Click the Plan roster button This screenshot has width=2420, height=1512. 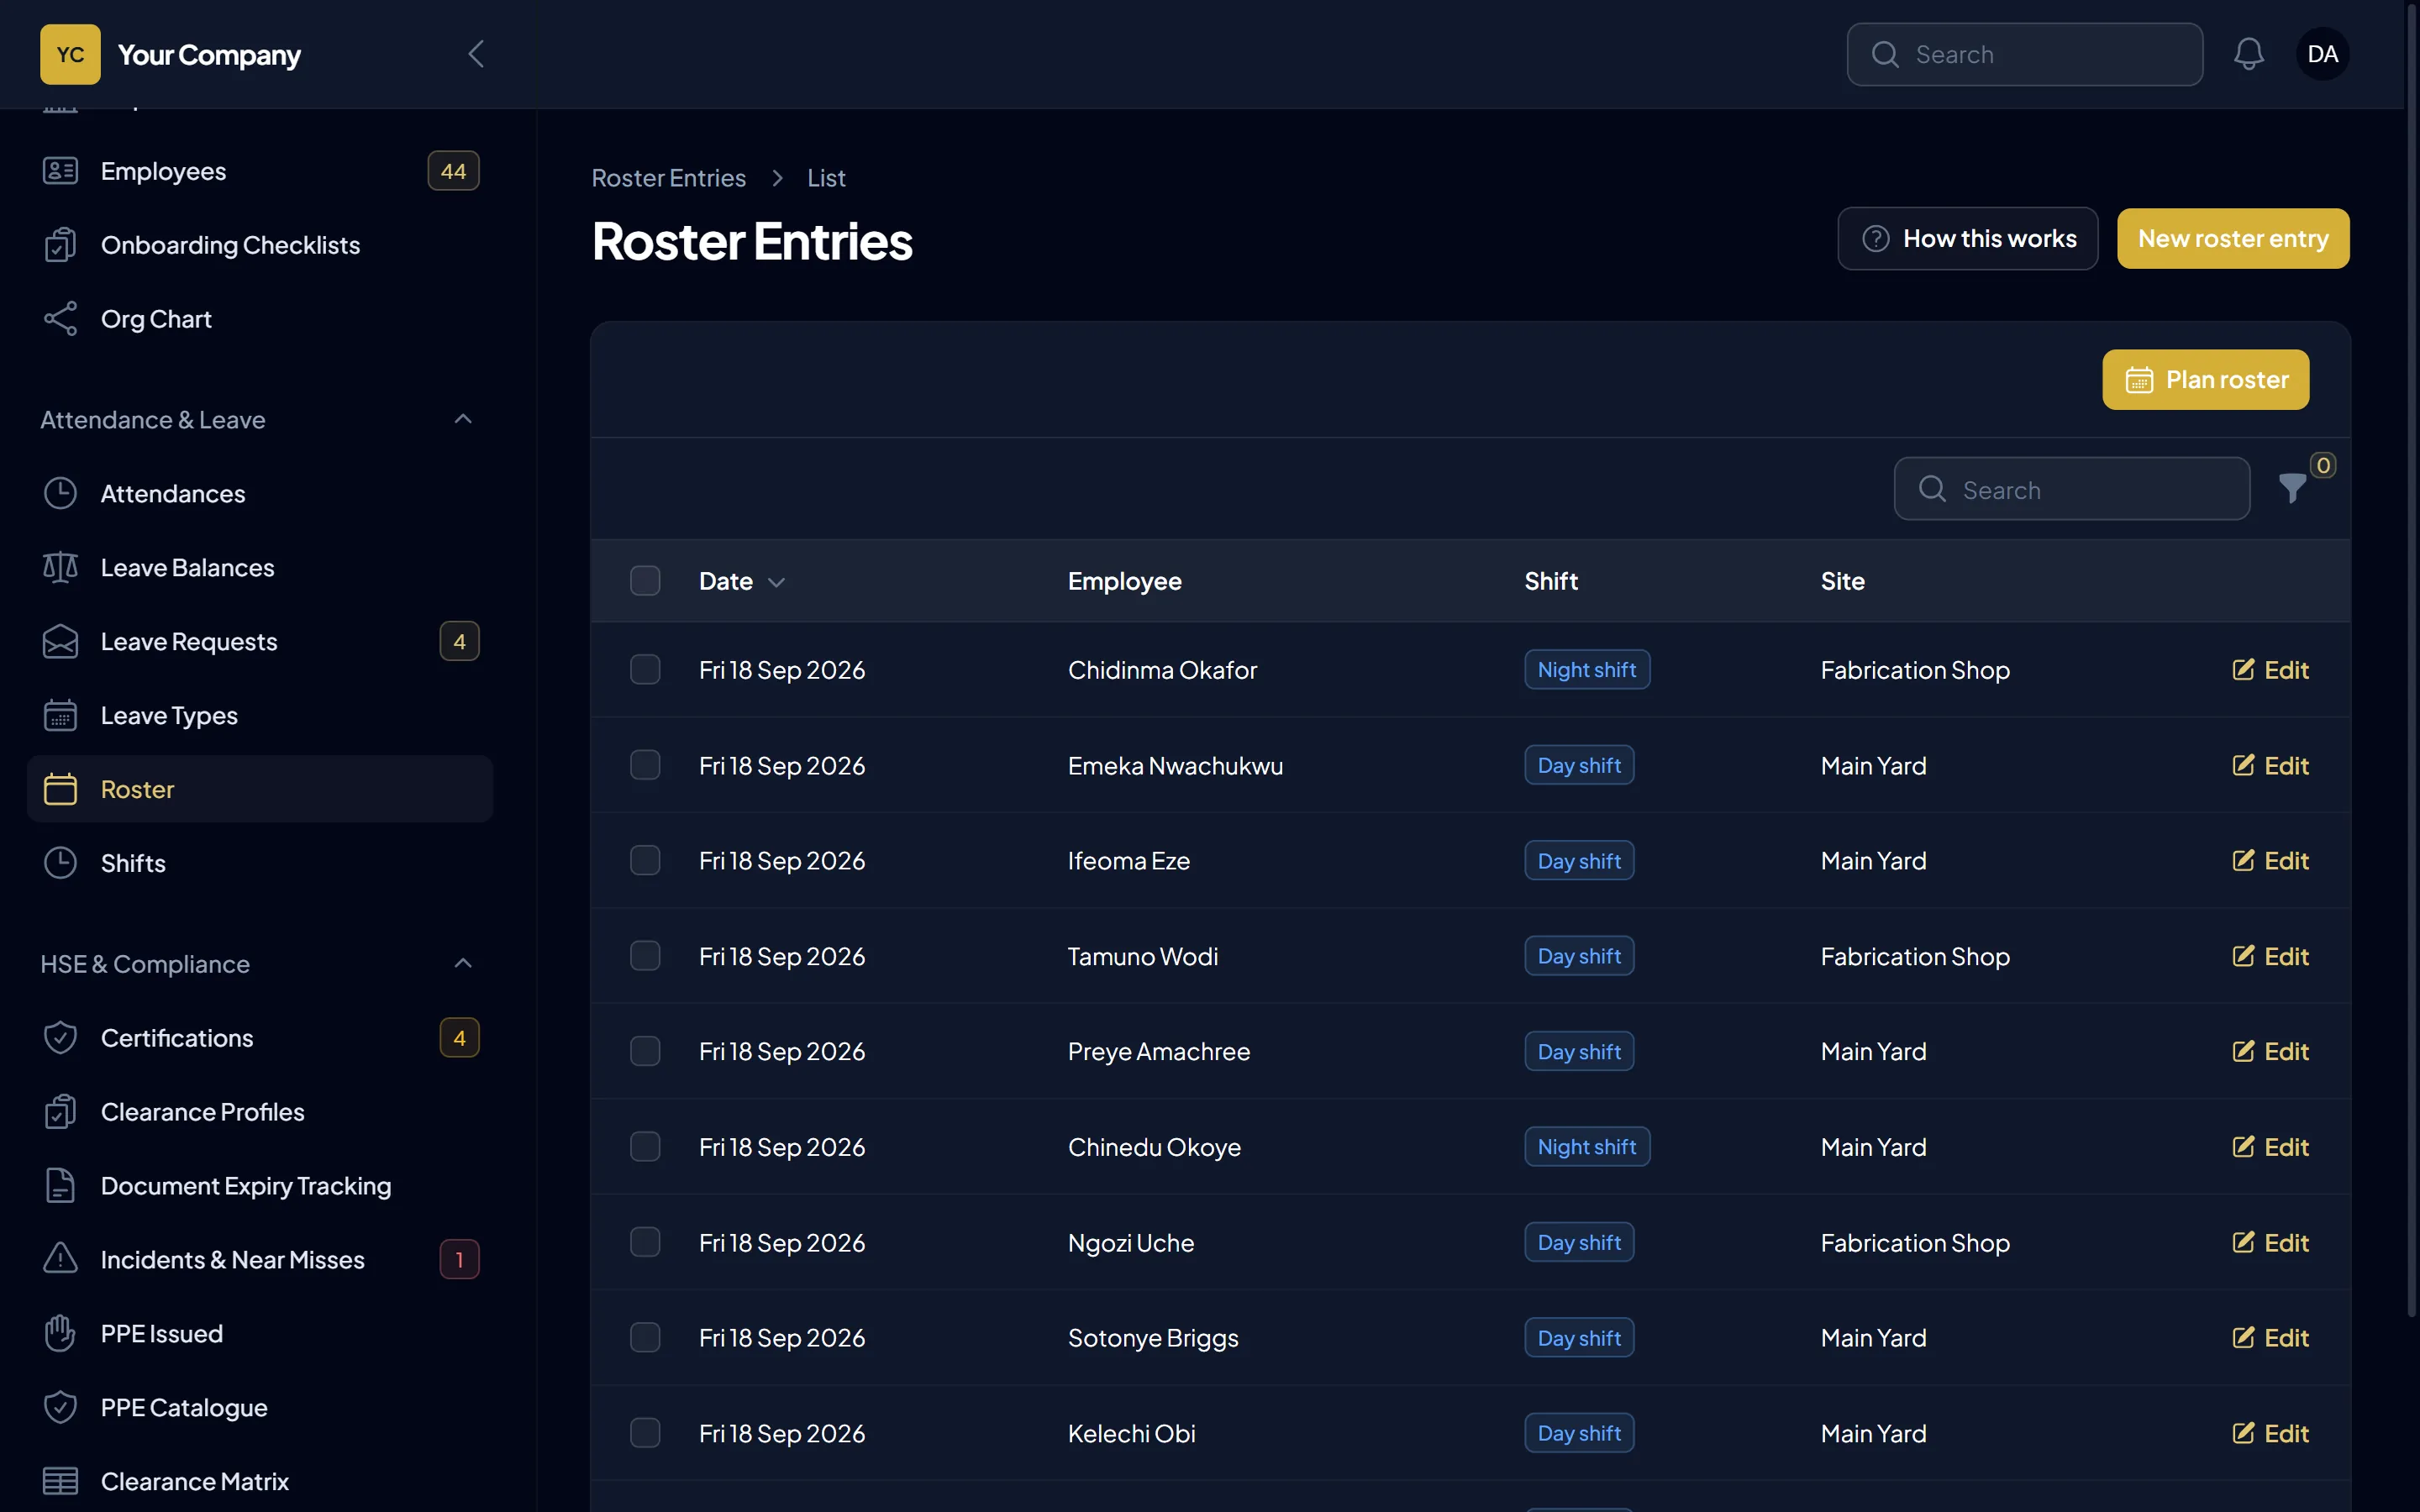coord(2206,380)
